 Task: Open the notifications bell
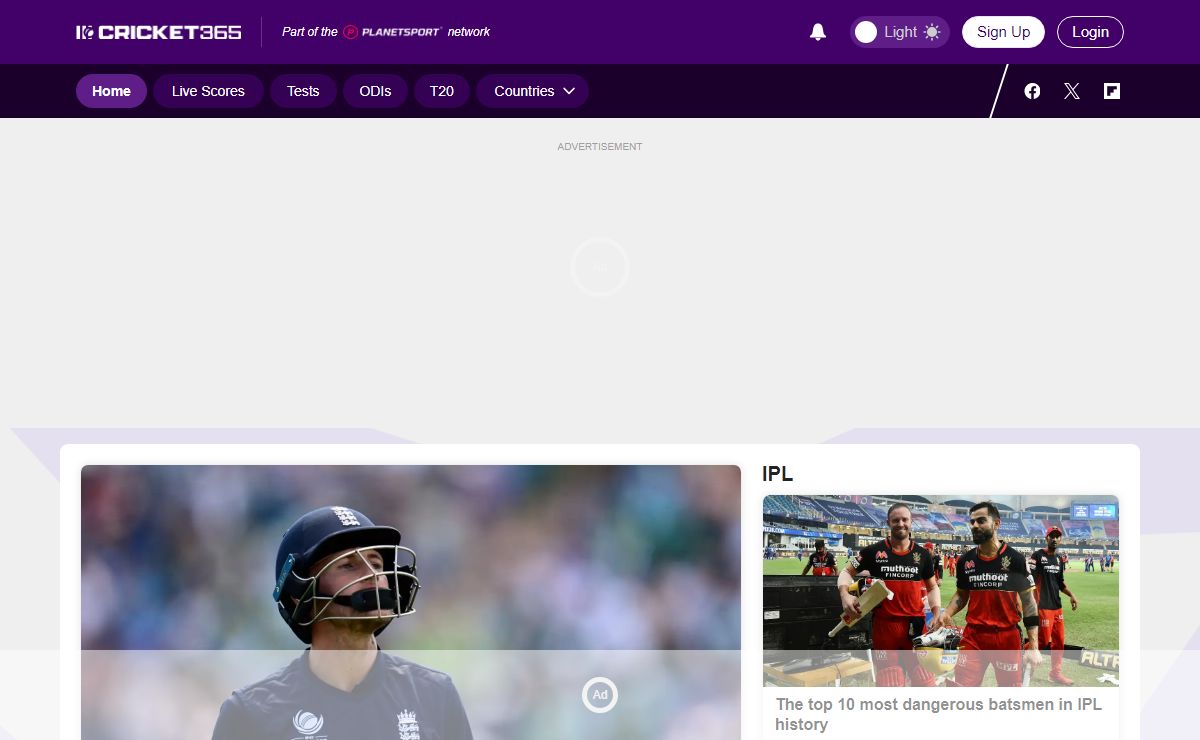click(x=818, y=32)
